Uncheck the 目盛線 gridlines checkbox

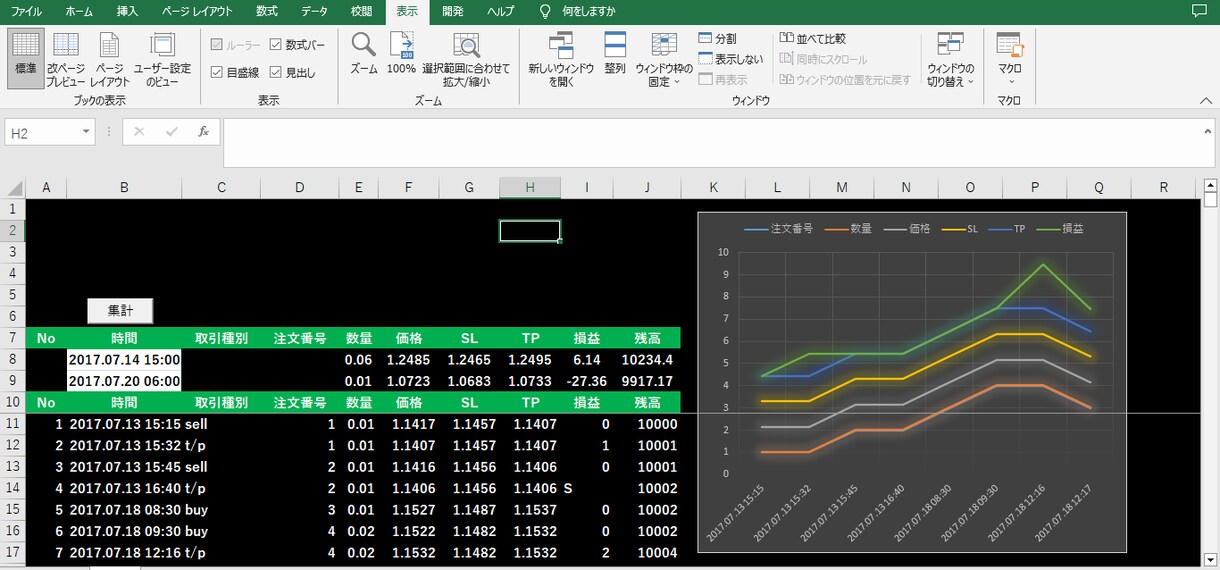tap(236, 72)
